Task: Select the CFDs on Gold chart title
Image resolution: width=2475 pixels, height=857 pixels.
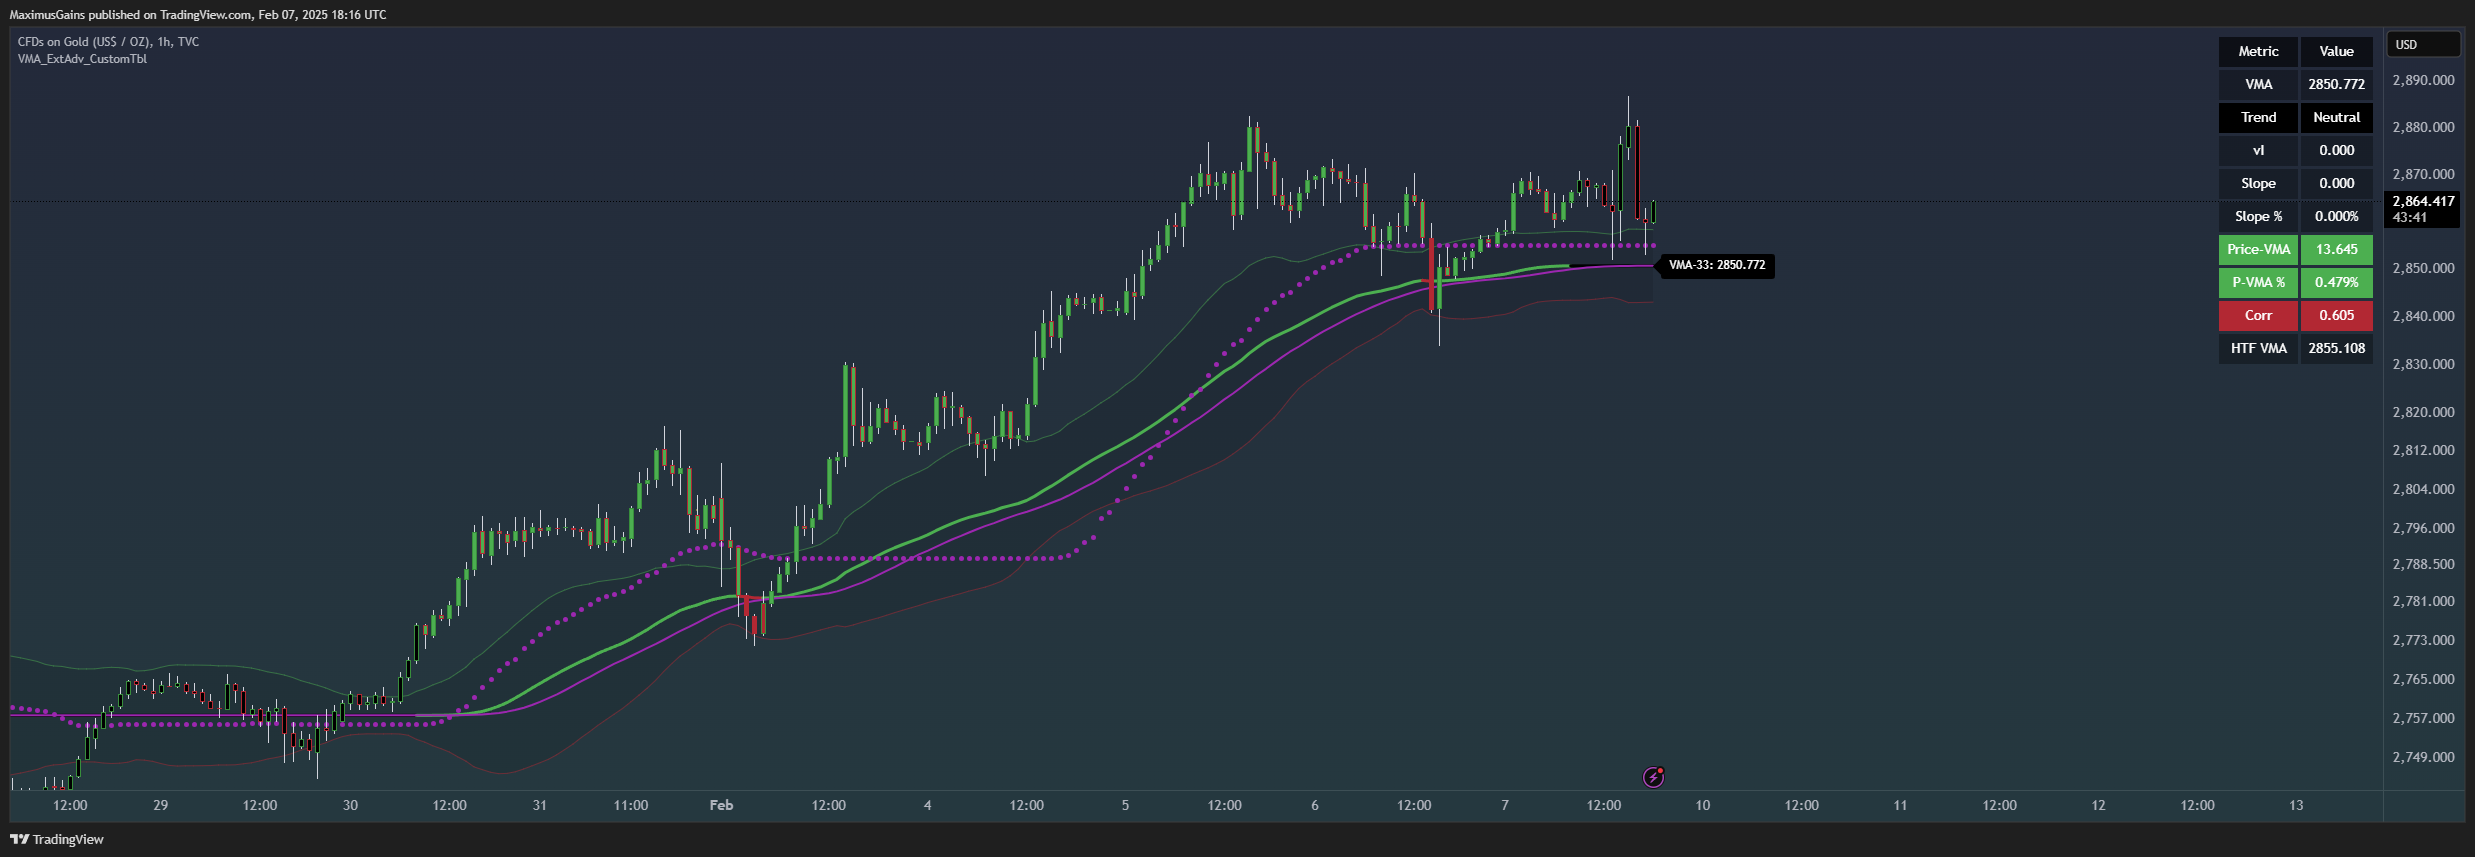Action: [x=108, y=42]
